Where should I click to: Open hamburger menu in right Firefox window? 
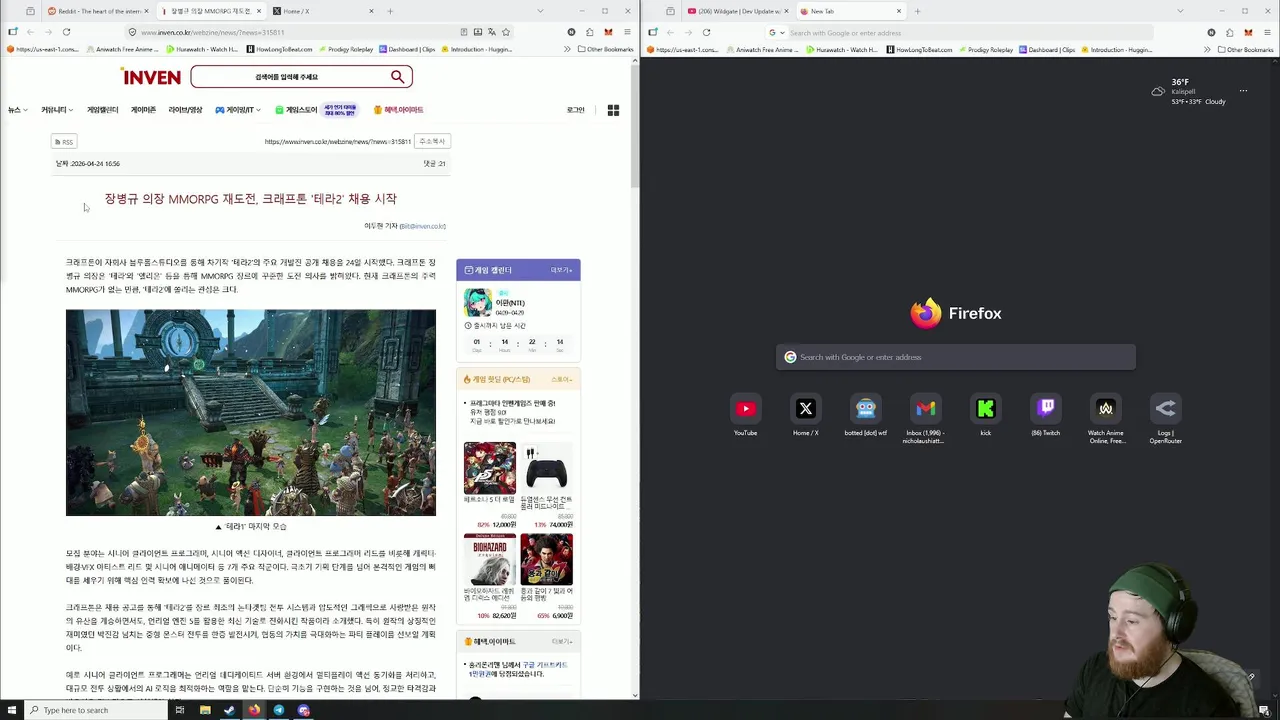(x=1267, y=32)
